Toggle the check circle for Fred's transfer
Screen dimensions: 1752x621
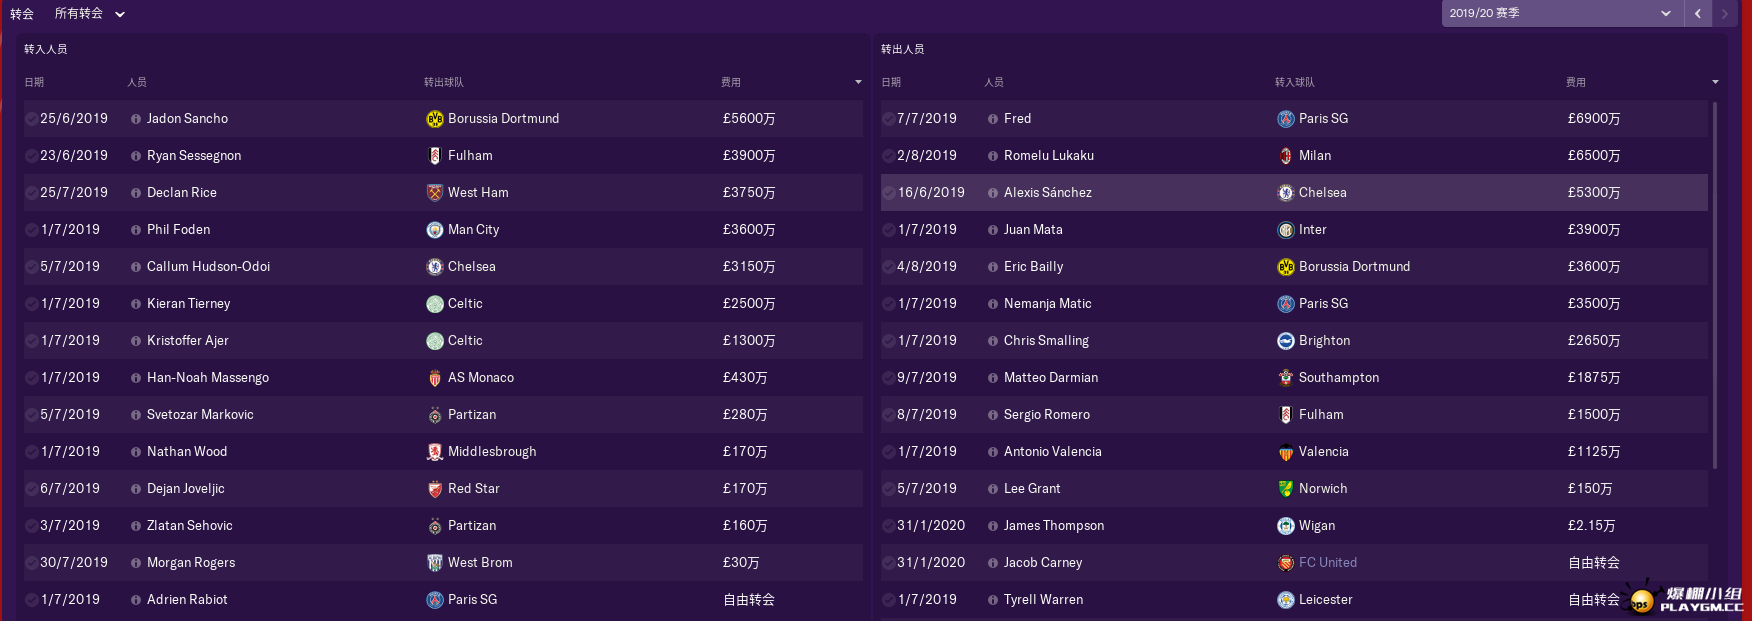click(888, 119)
